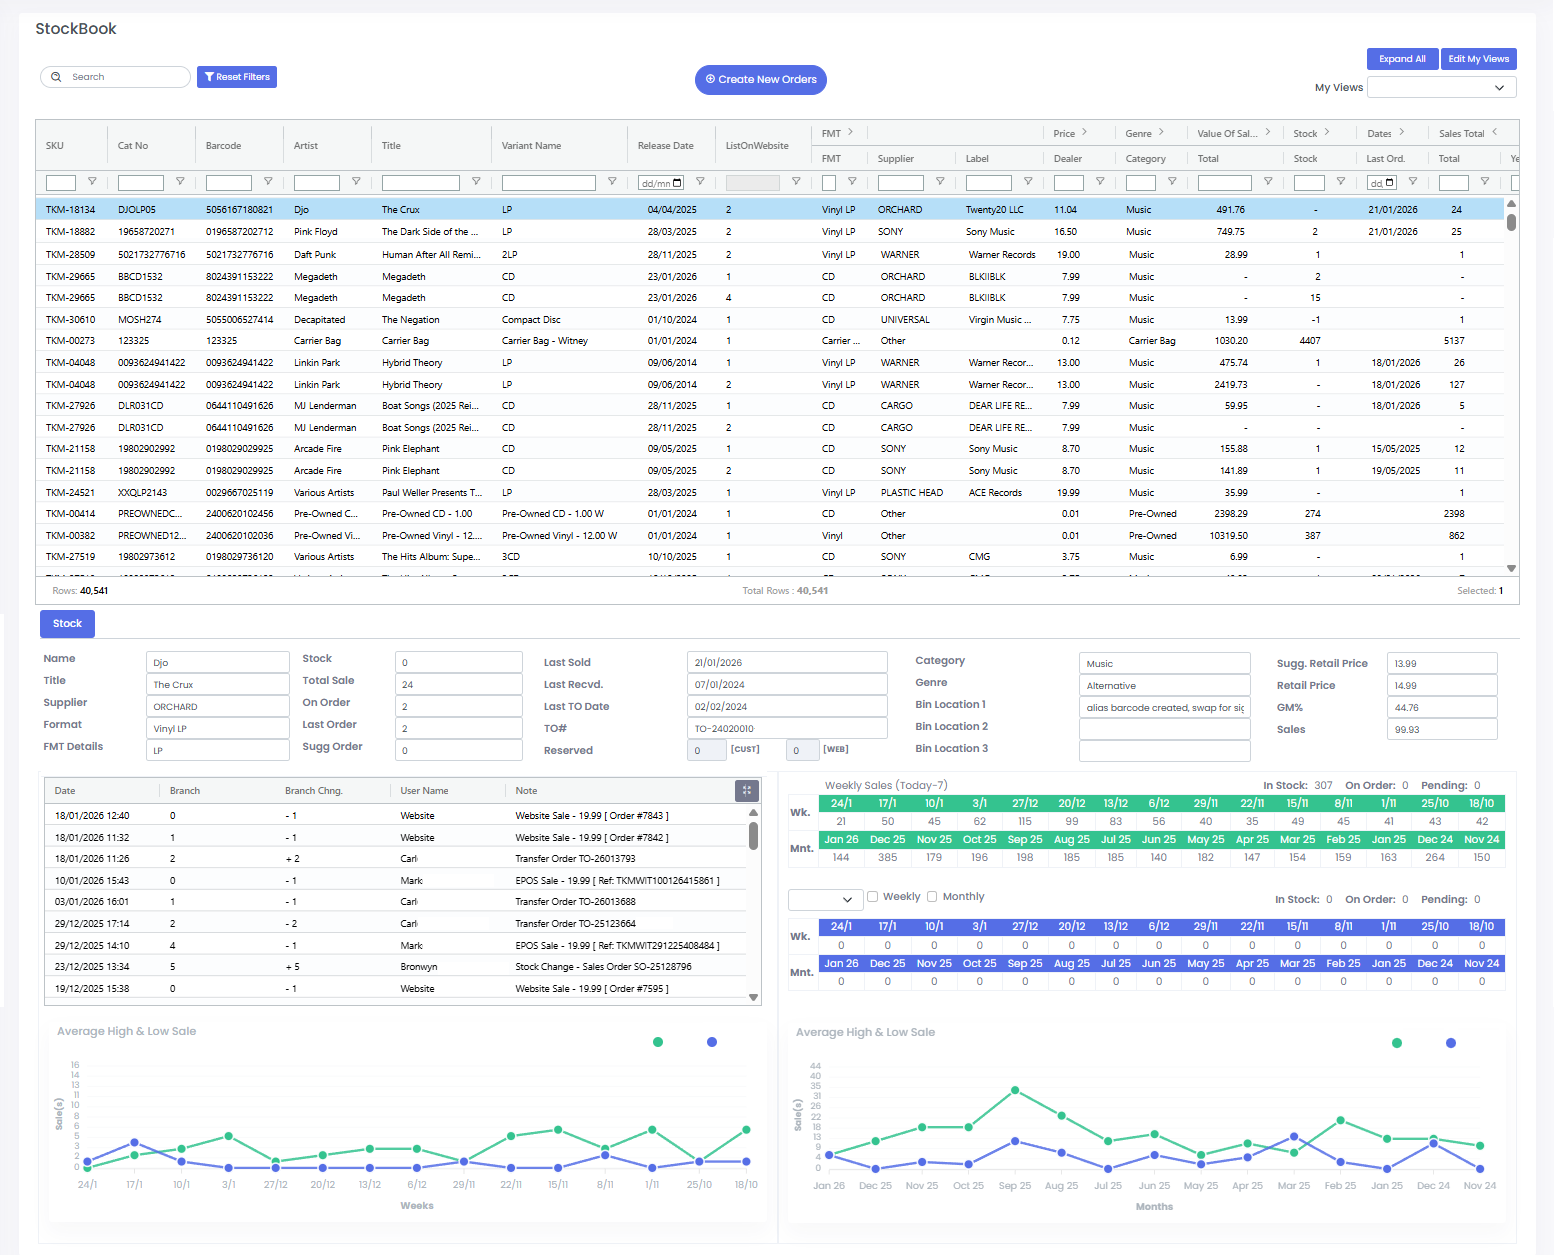1554x1255 pixels.
Task: Click the Supplier column filter funnel
Action: [x=940, y=182]
